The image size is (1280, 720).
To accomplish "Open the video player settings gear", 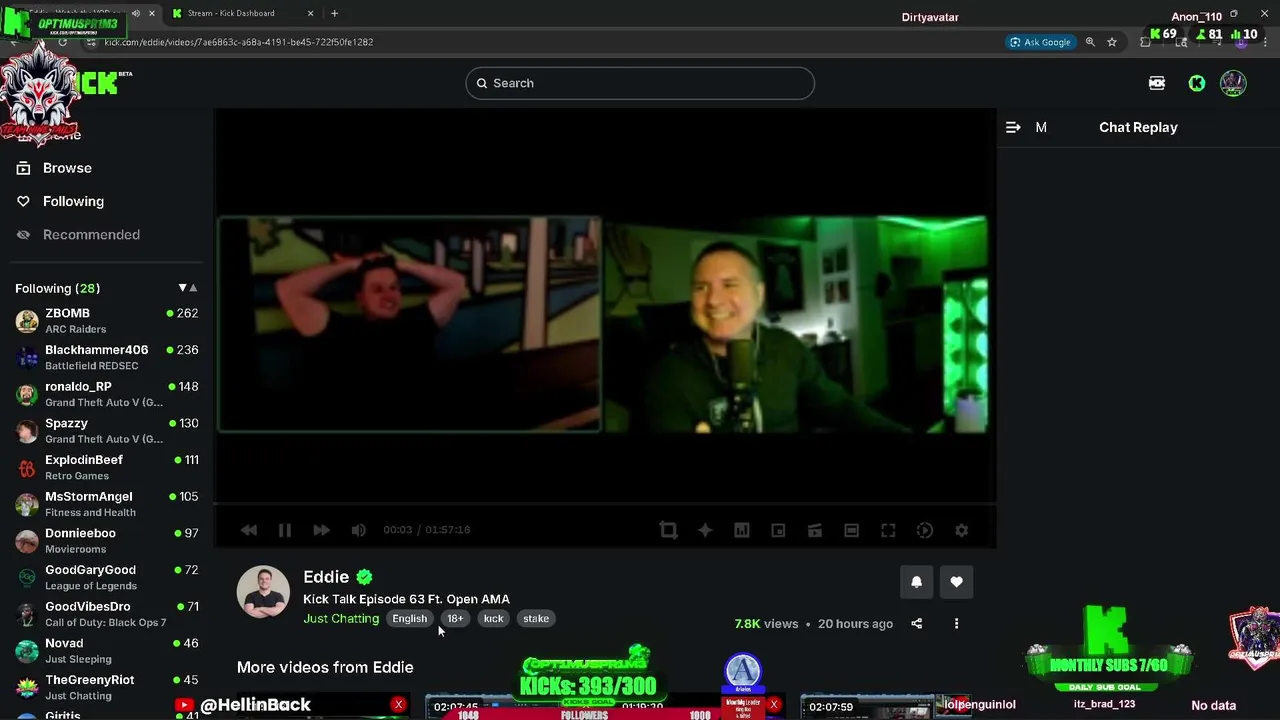I will pos(961,530).
